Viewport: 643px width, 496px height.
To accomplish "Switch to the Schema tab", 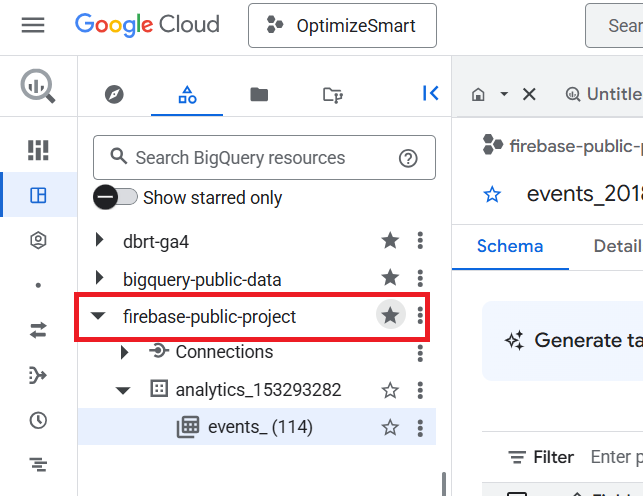I will pos(510,246).
